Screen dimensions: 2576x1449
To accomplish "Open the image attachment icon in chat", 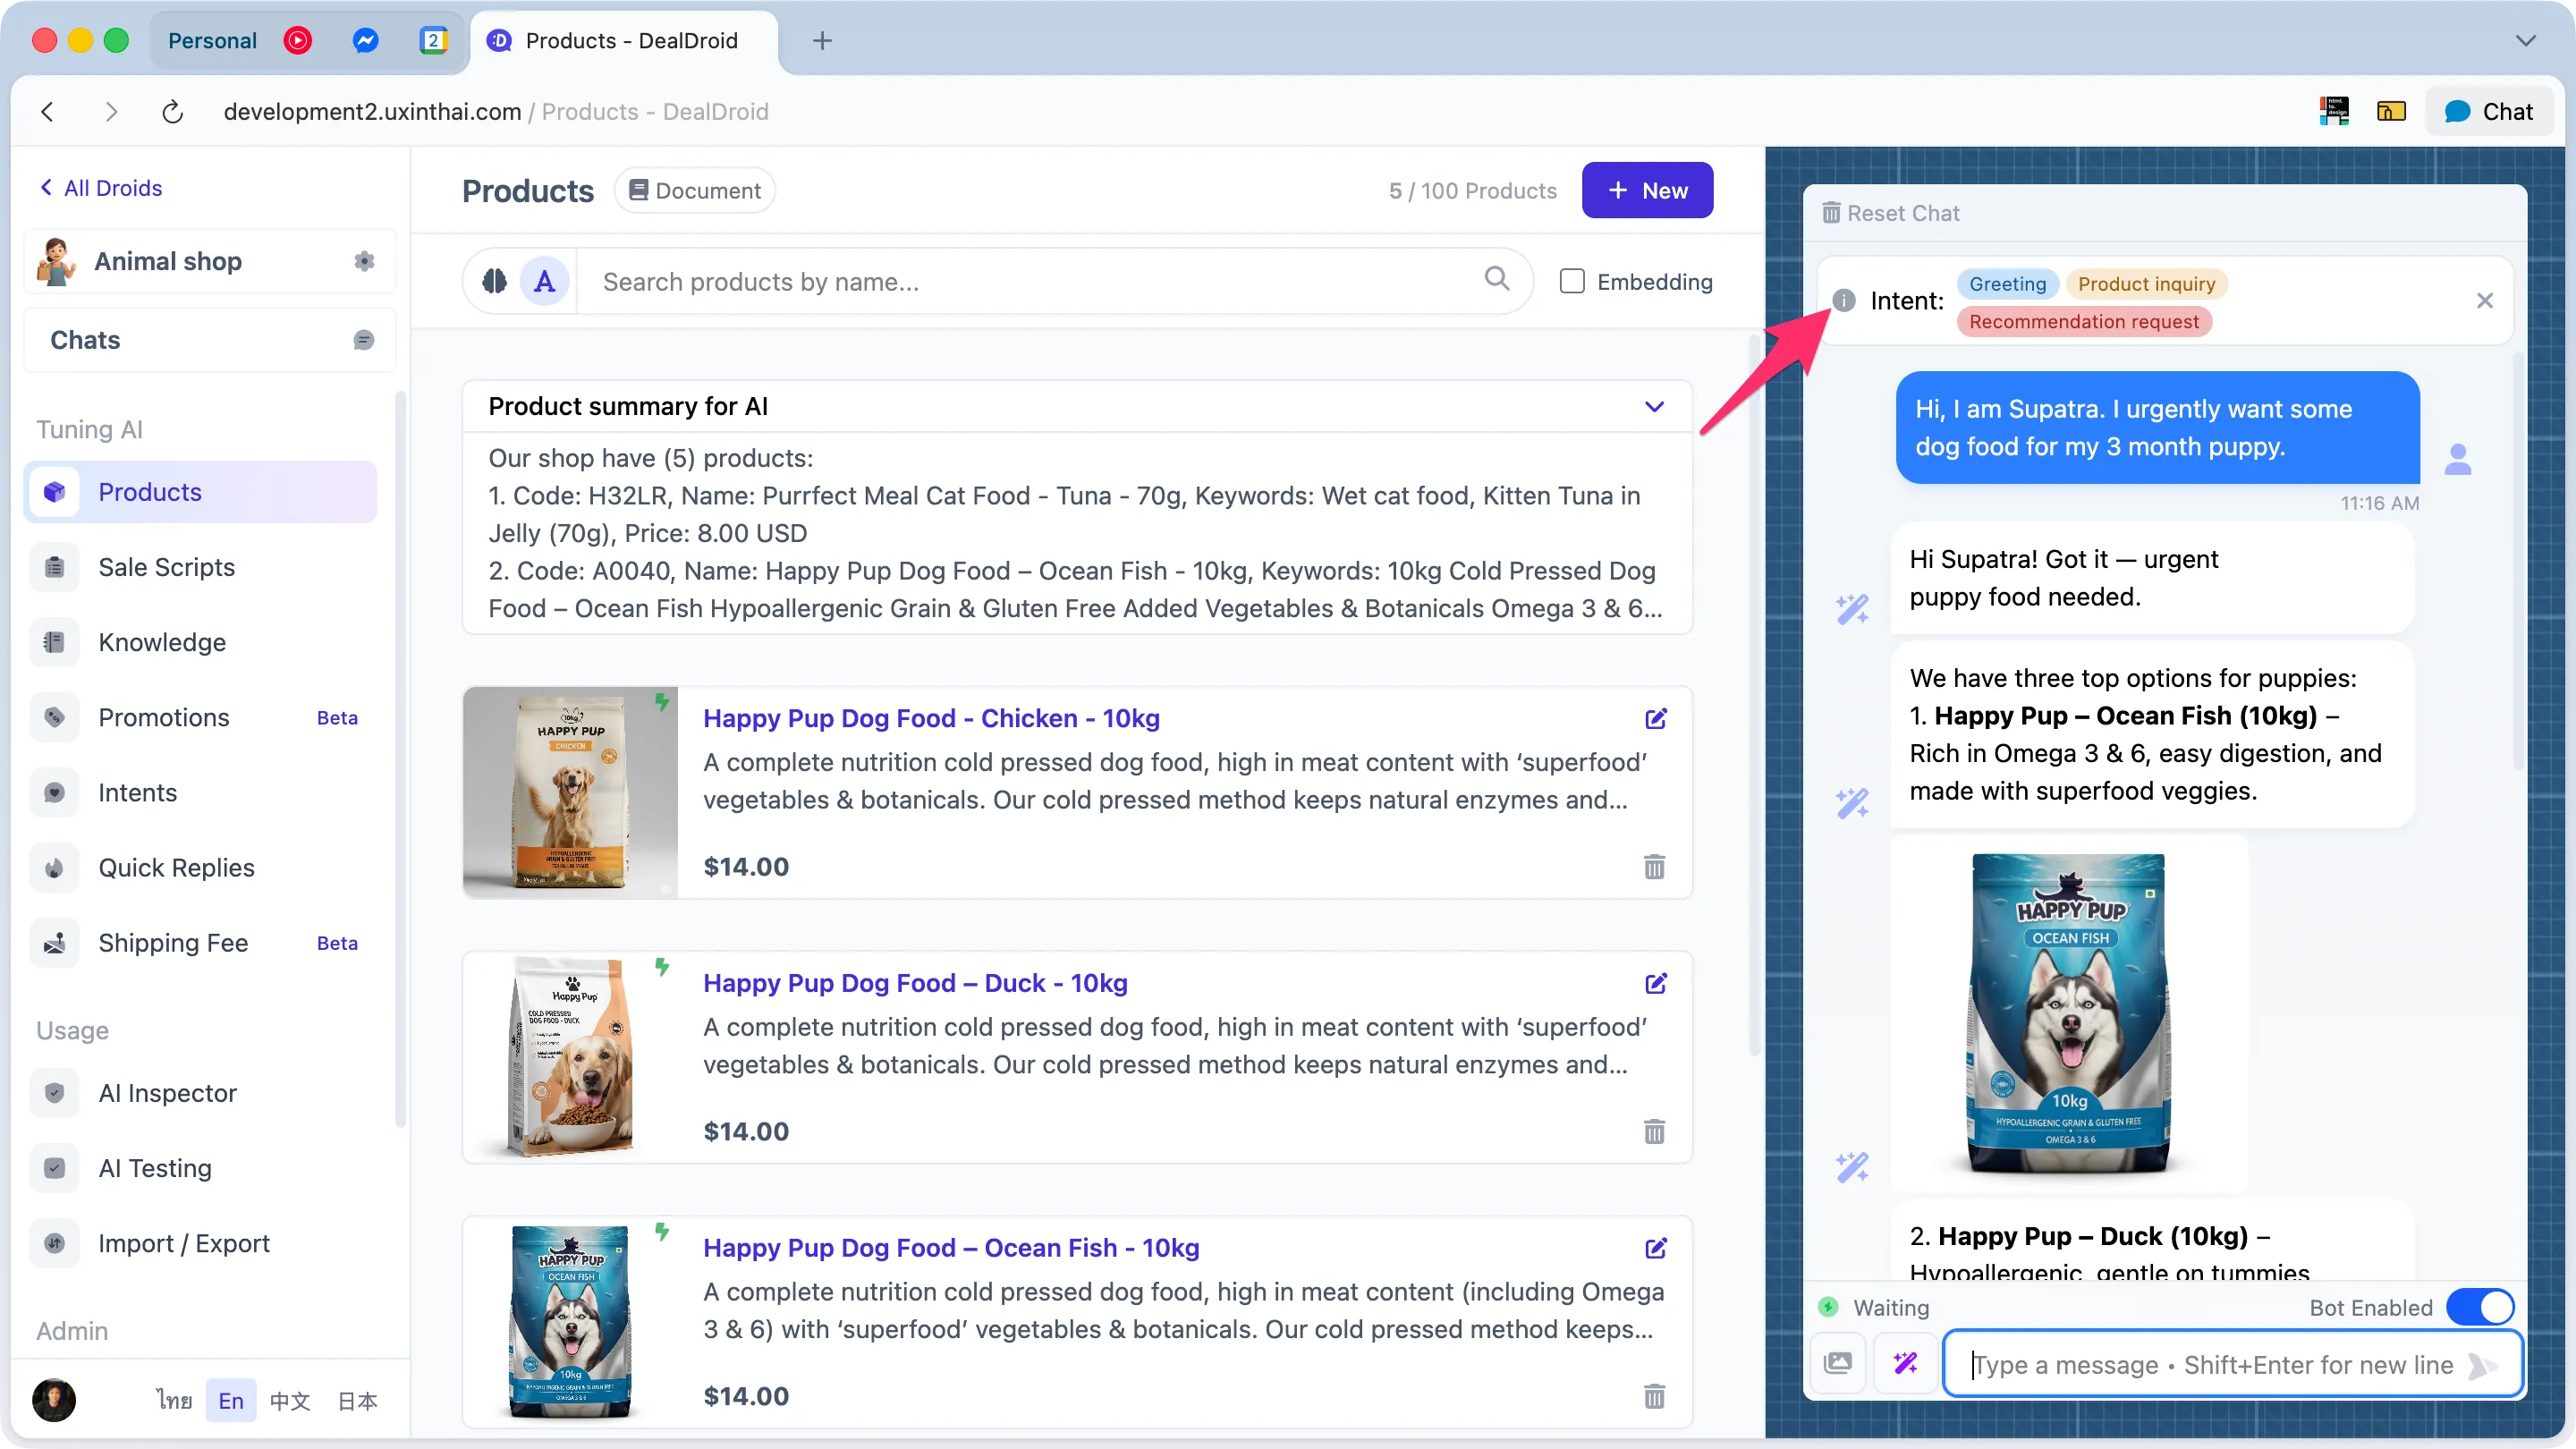I will (x=1839, y=1363).
